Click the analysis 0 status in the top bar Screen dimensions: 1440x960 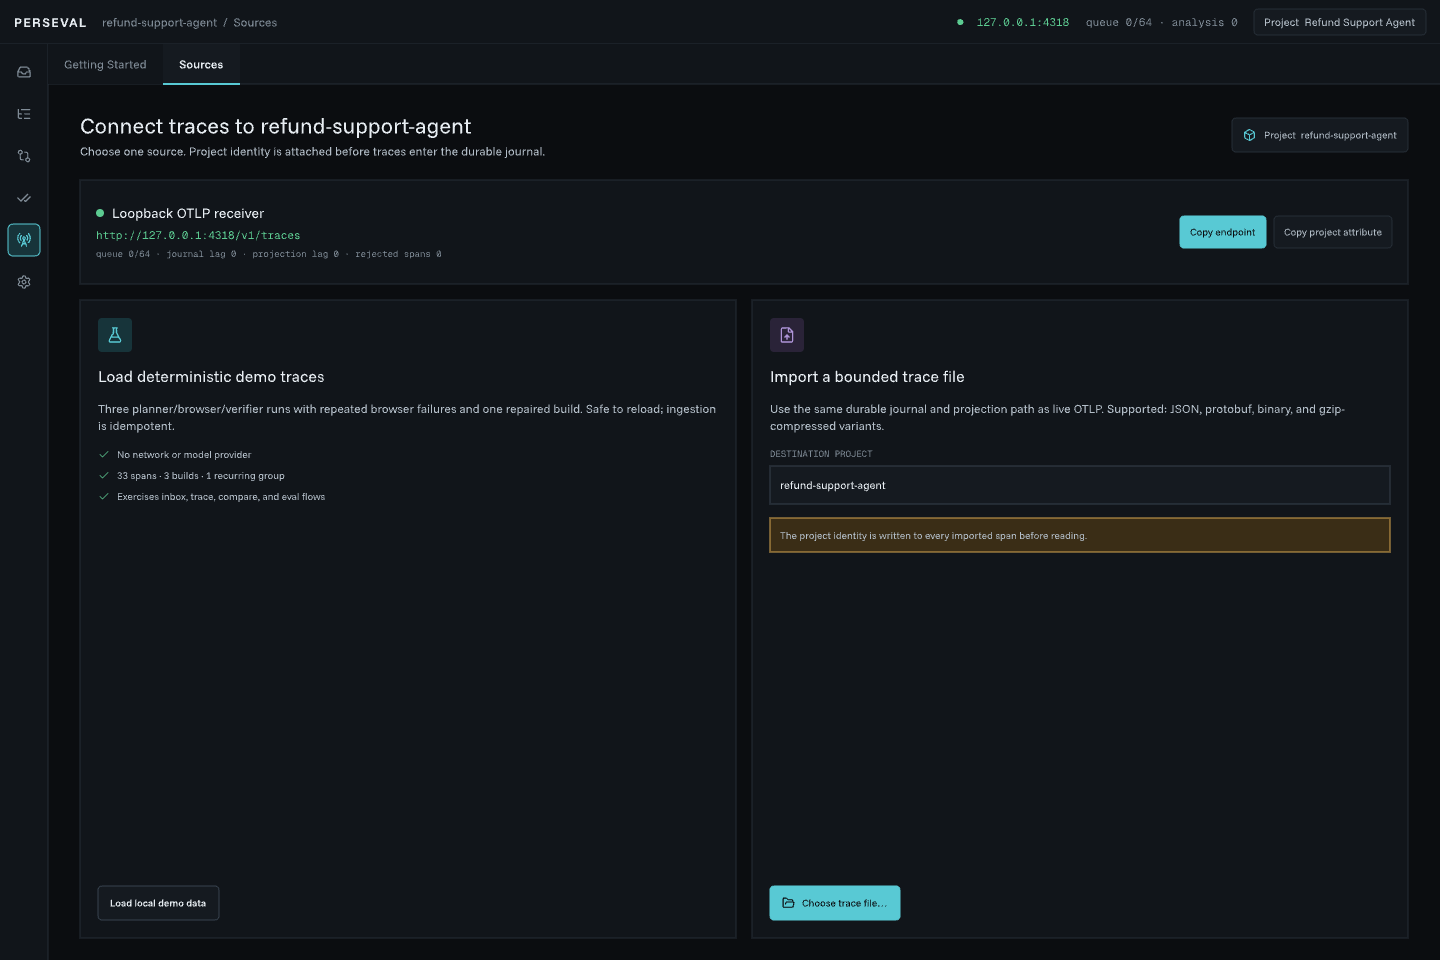[x=1204, y=22]
